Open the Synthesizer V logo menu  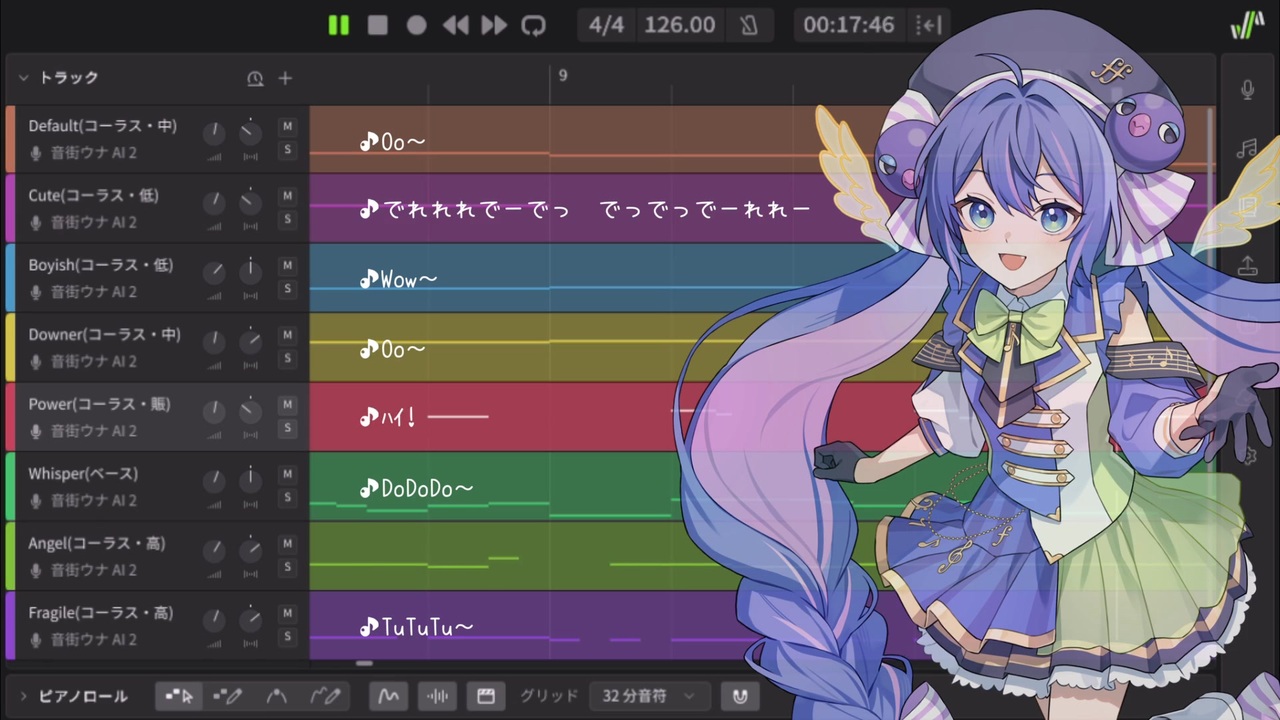pos(1247,25)
